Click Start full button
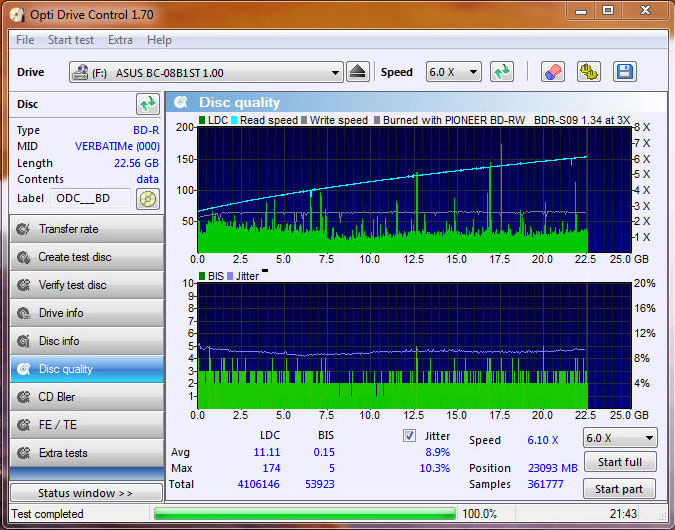675x530 pixels. click(x=620, y=462)
